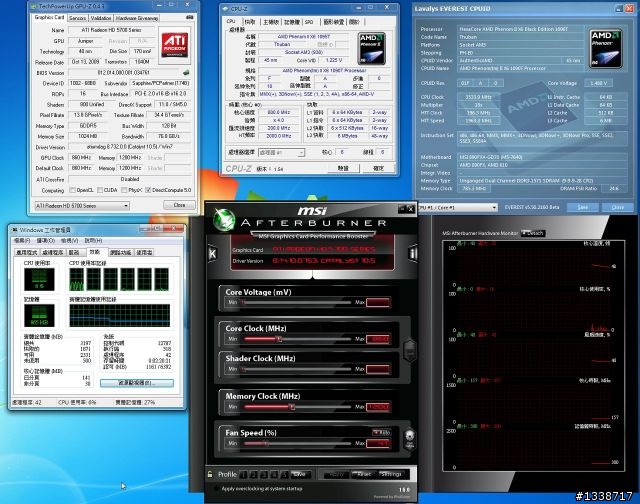Click the Apply button in Afterburner
Screen dimensions: 640x504
coord(336,475)
